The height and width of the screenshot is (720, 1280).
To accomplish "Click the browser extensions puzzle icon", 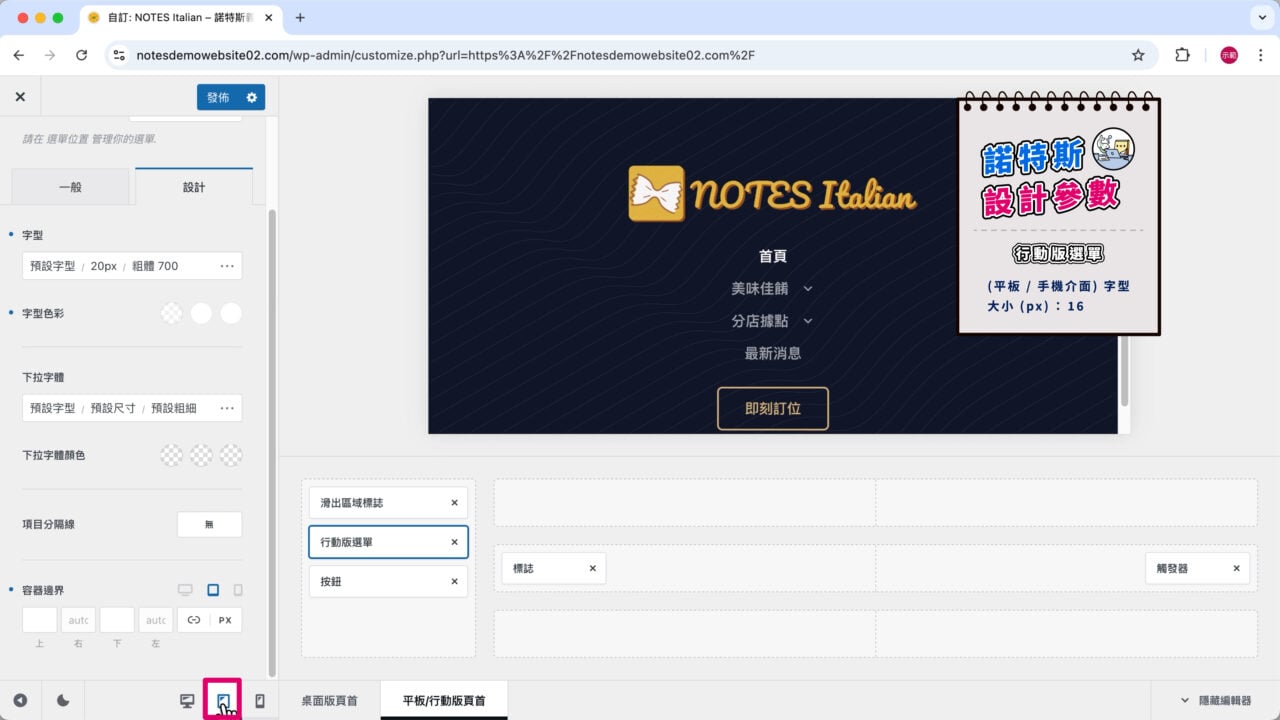I will pos(1182,55).
